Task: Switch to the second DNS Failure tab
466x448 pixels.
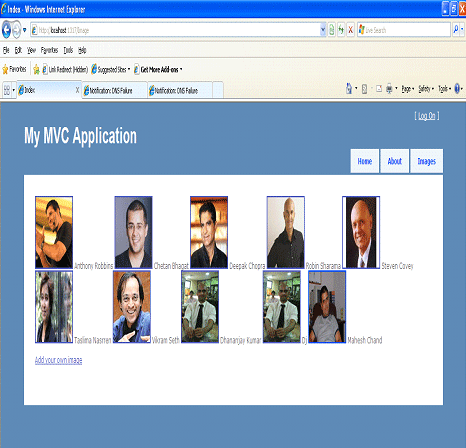Action: [x=179, y=90]
